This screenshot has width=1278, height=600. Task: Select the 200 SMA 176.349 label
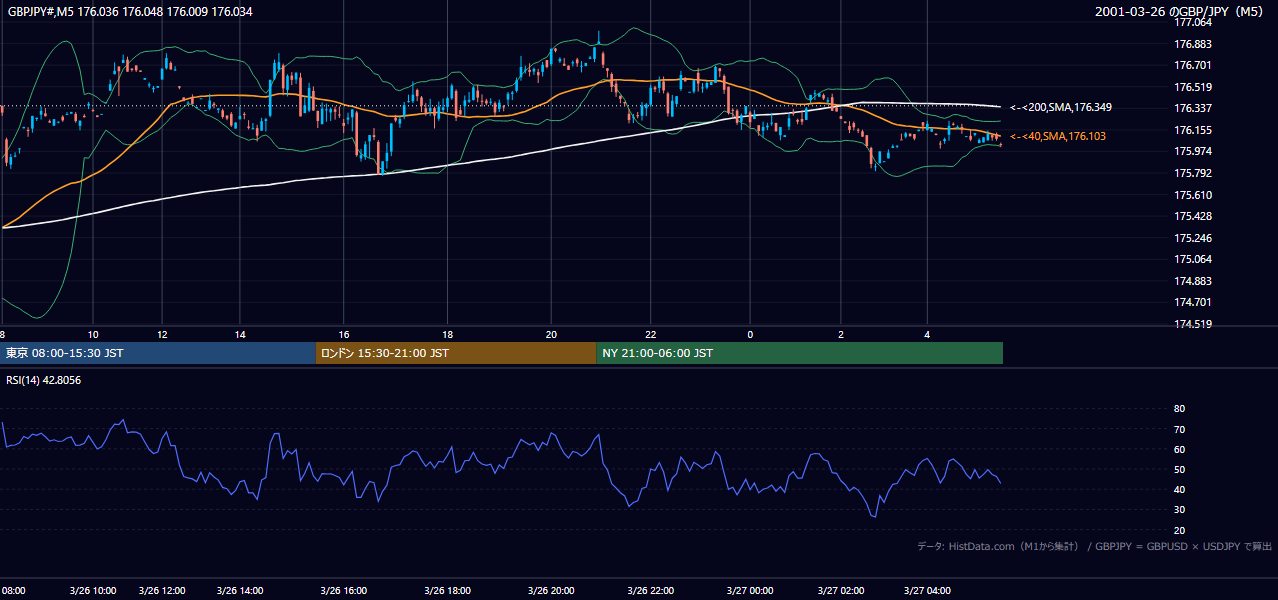tap(1061, 107)
